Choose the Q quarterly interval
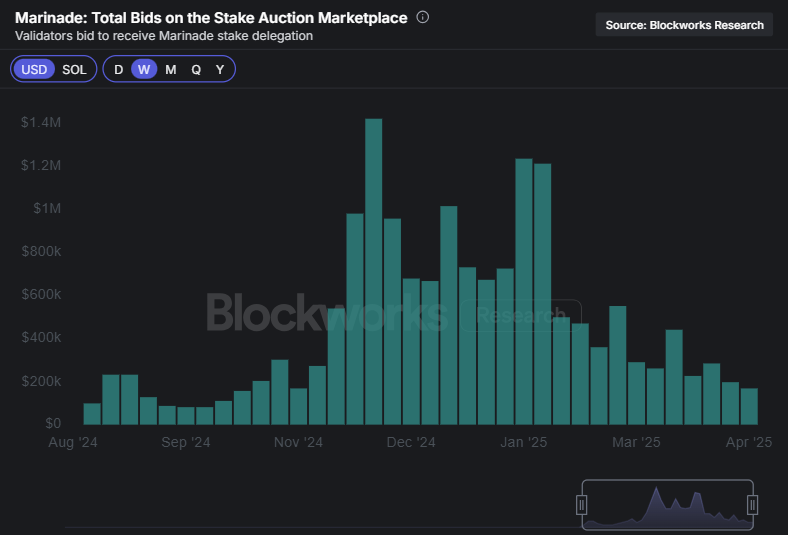Screen dimensions: 788x535 tap(196, 70)
